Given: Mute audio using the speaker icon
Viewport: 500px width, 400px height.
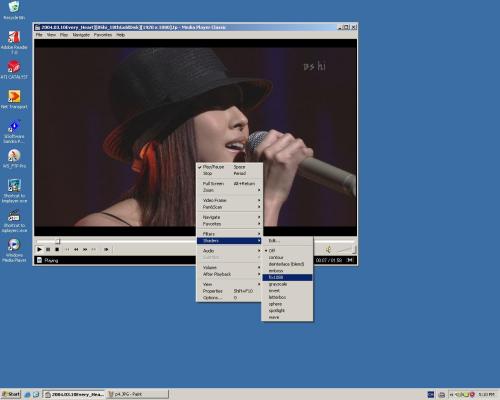Looking at the screenshot, I should click(328, 249).
